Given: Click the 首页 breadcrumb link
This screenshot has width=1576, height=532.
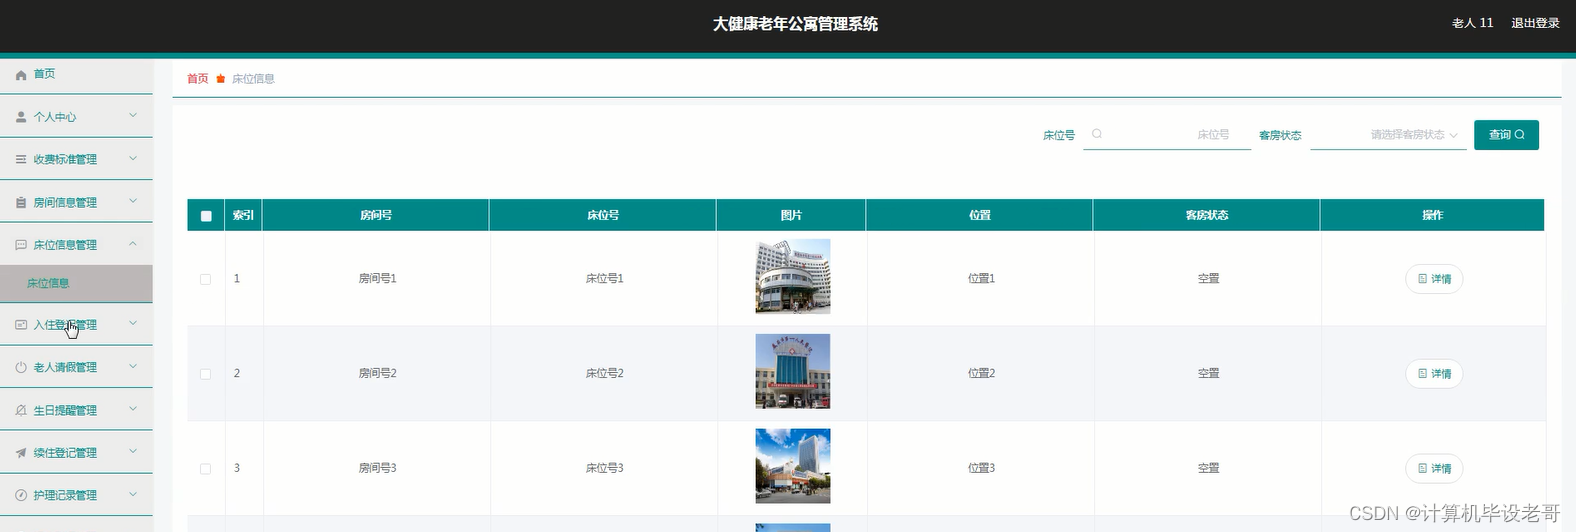Looking at the screenshot, I should tap(198, 78).
